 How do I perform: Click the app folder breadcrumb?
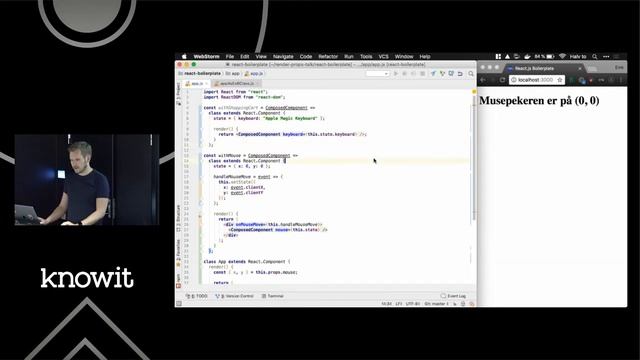click(x=232, y=73)
